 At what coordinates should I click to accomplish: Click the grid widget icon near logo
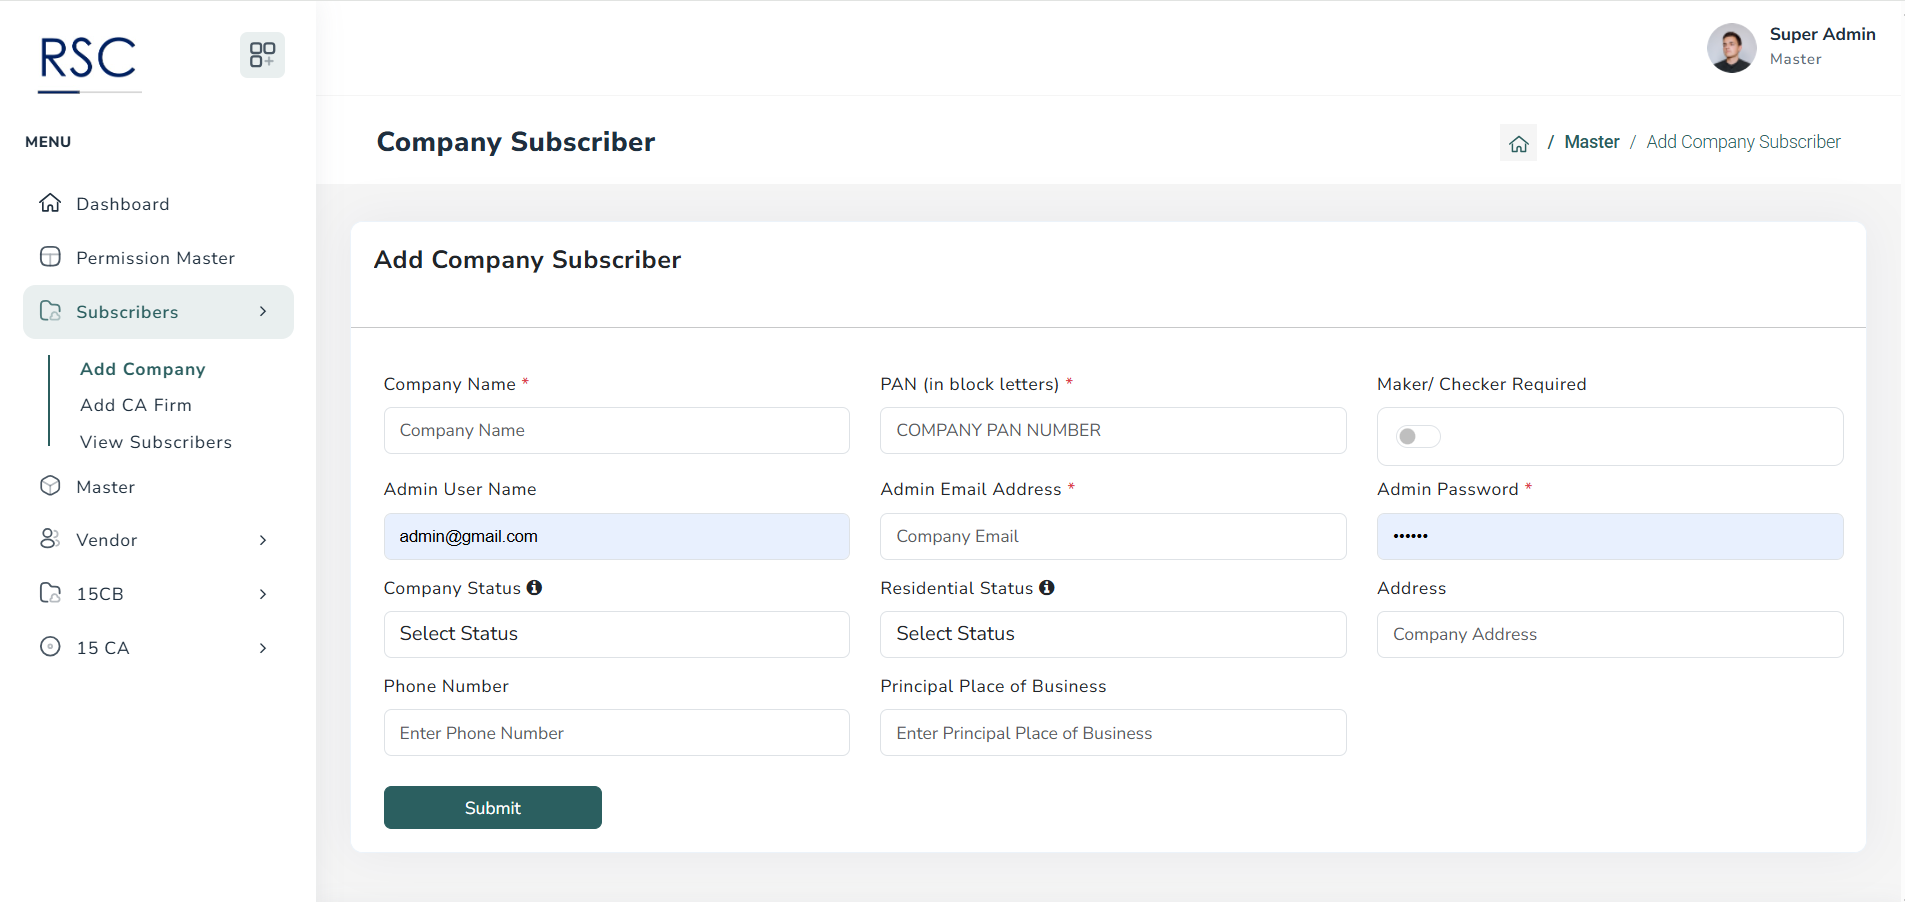[262, 55]
